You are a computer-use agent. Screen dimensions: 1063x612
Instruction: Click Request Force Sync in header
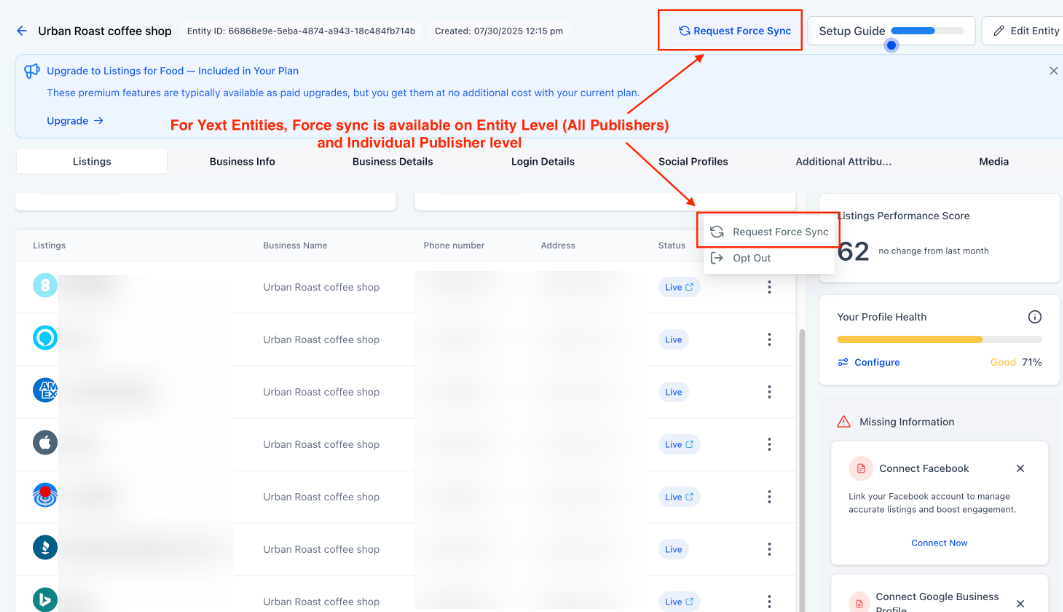tap(733, 31)
